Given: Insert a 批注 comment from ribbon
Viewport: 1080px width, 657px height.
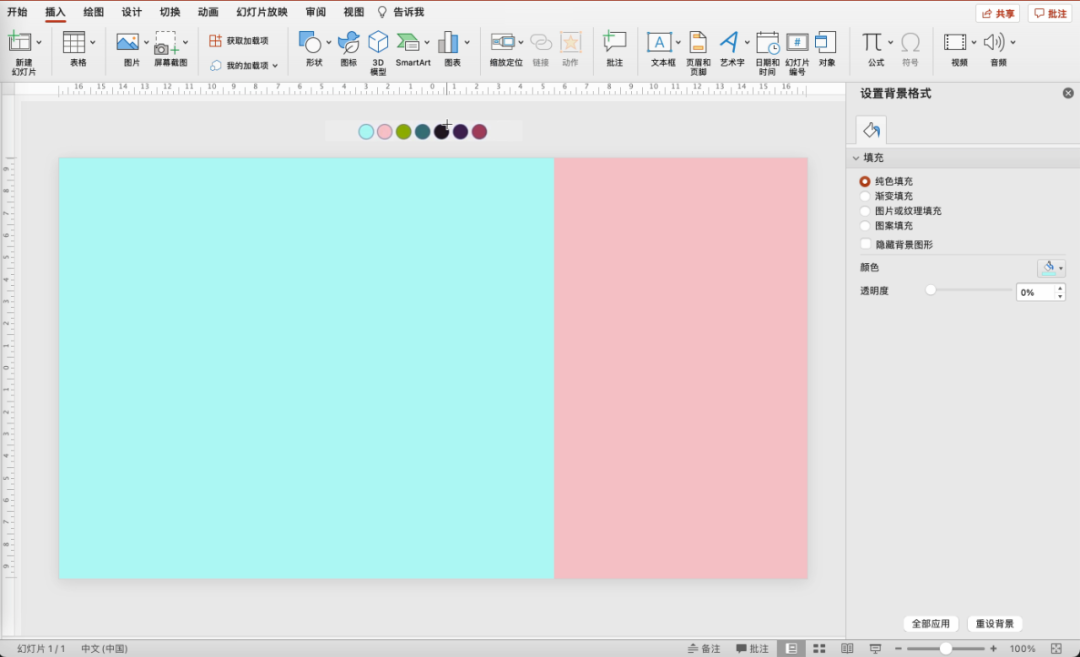Looking at the screenshot, I should [614, 42].
